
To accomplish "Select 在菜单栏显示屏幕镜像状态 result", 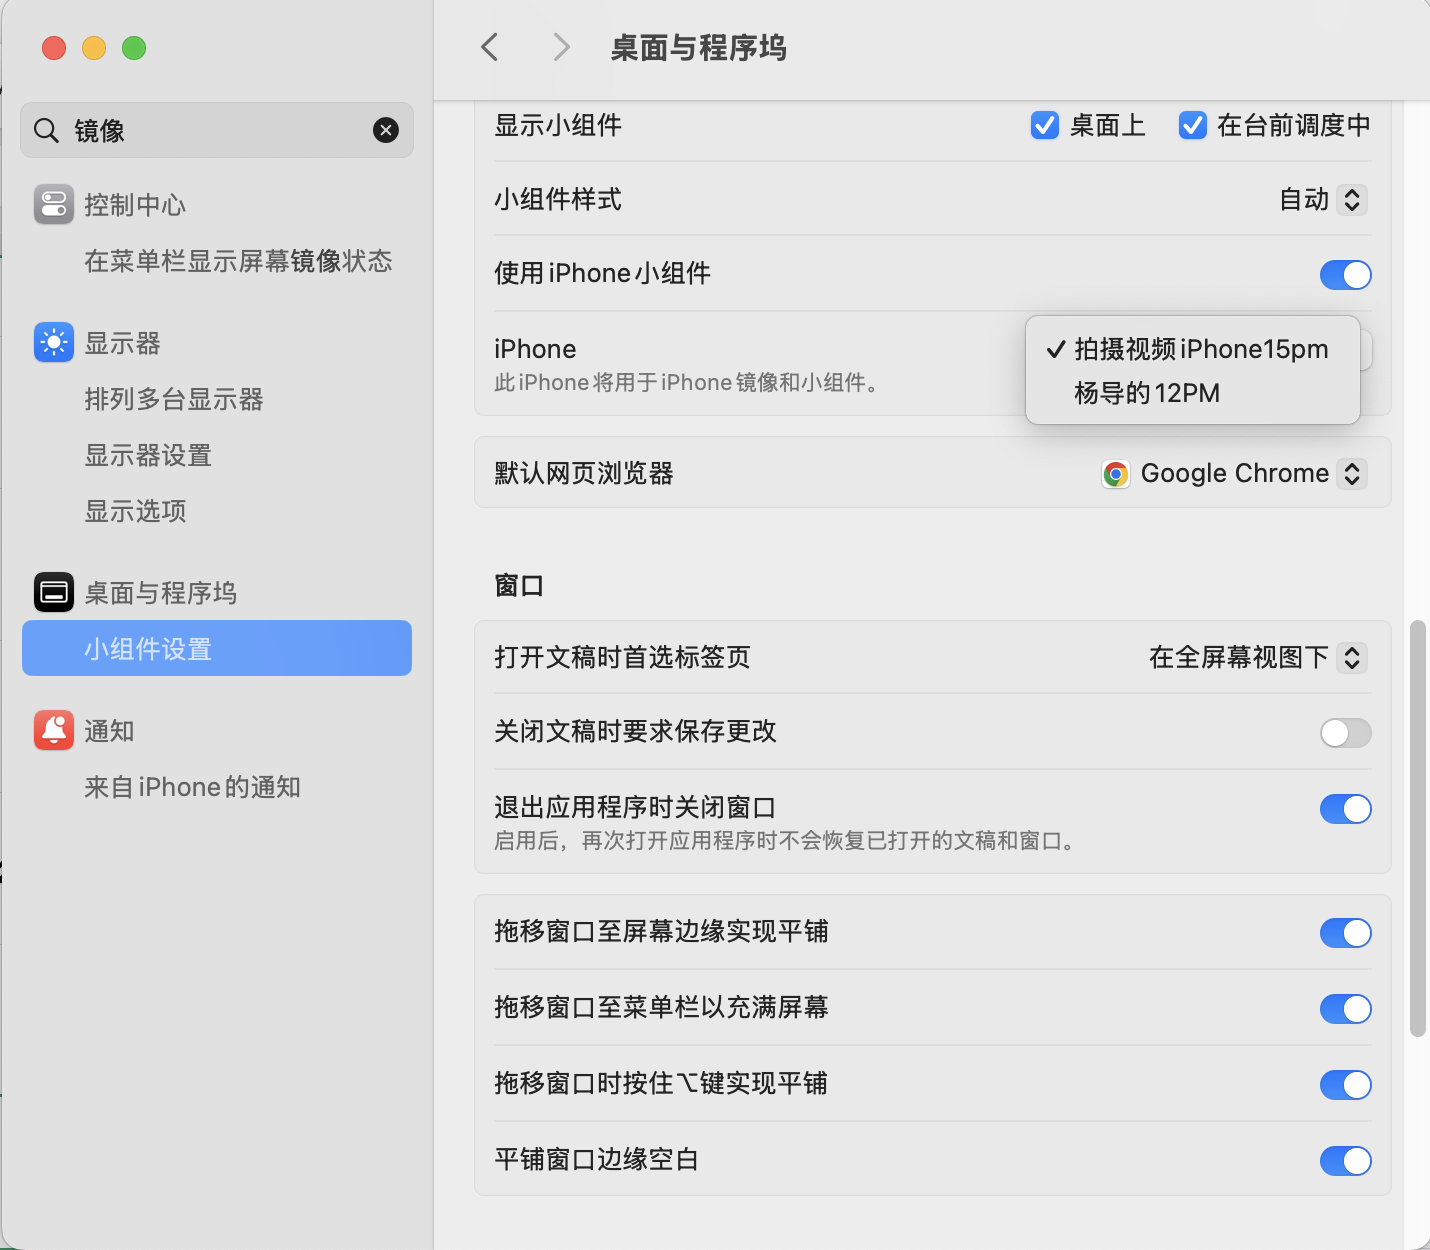I will [x=217, y=260].
